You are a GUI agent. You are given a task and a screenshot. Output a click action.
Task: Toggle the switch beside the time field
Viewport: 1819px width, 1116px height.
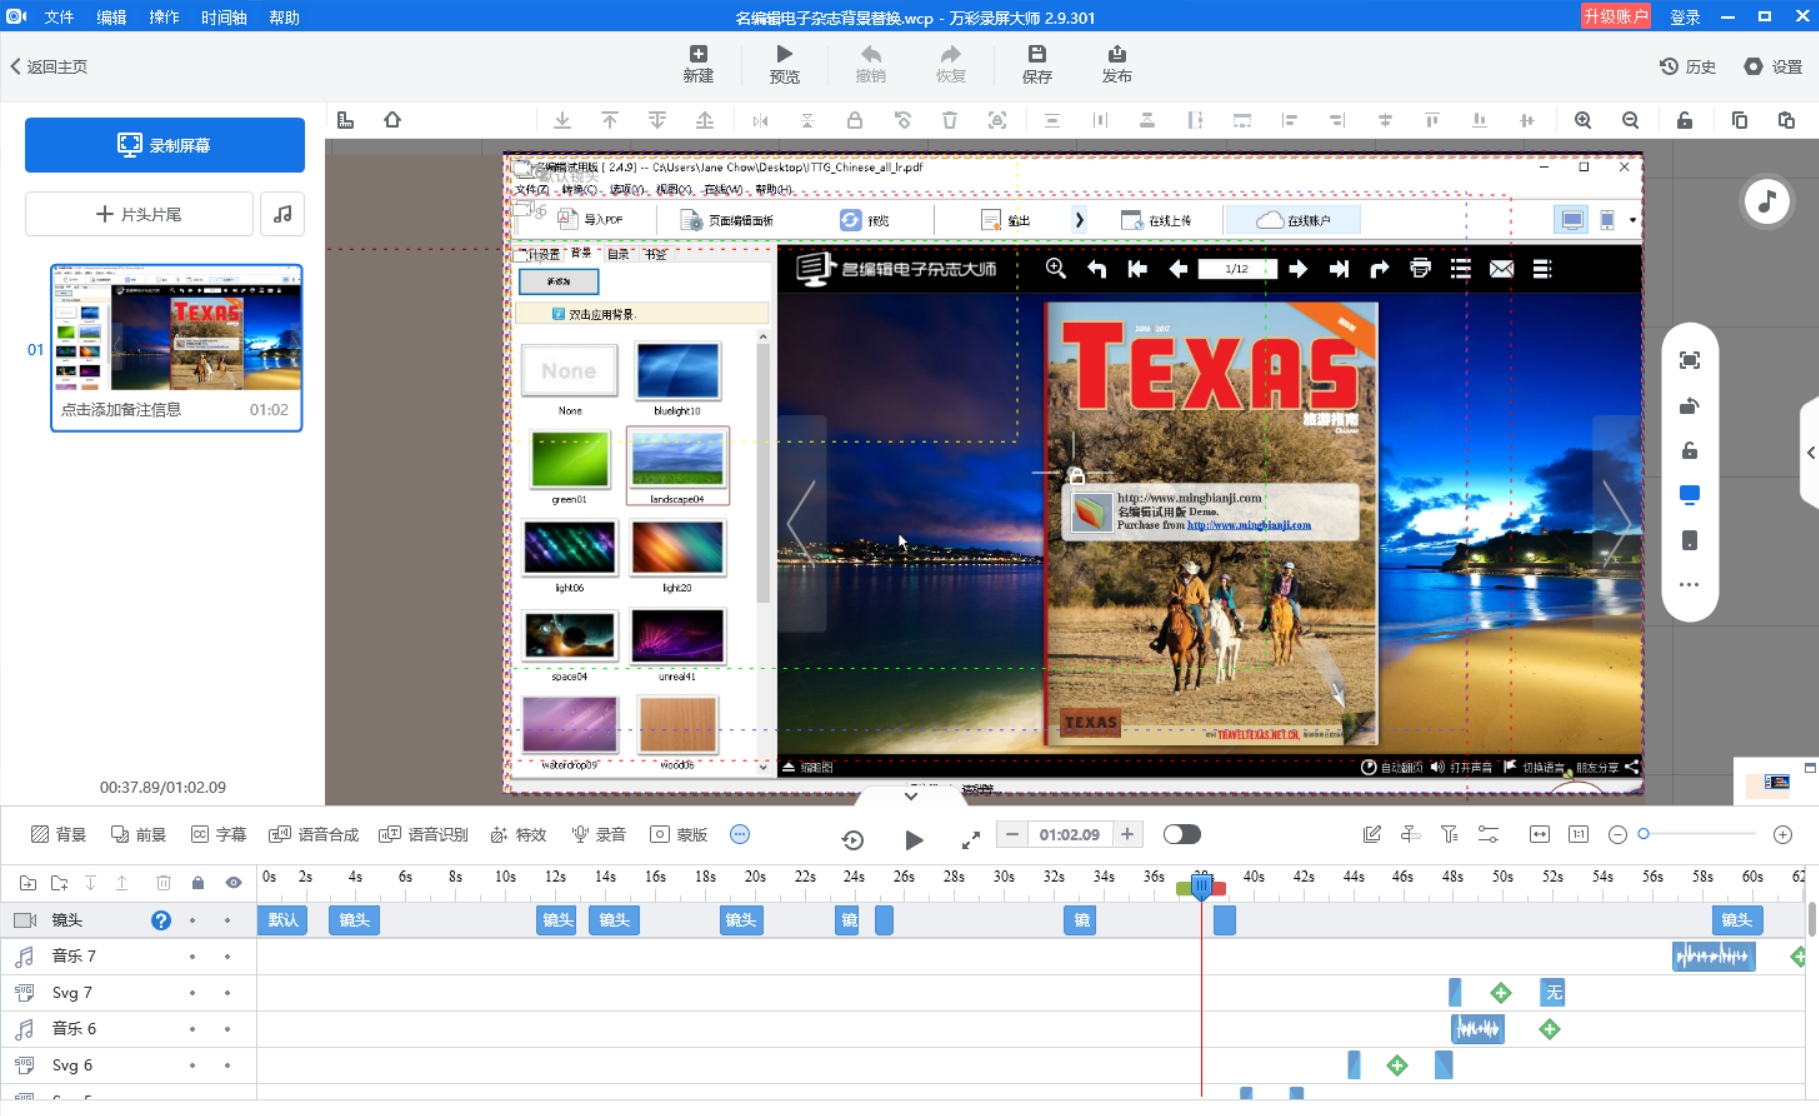1182,834
